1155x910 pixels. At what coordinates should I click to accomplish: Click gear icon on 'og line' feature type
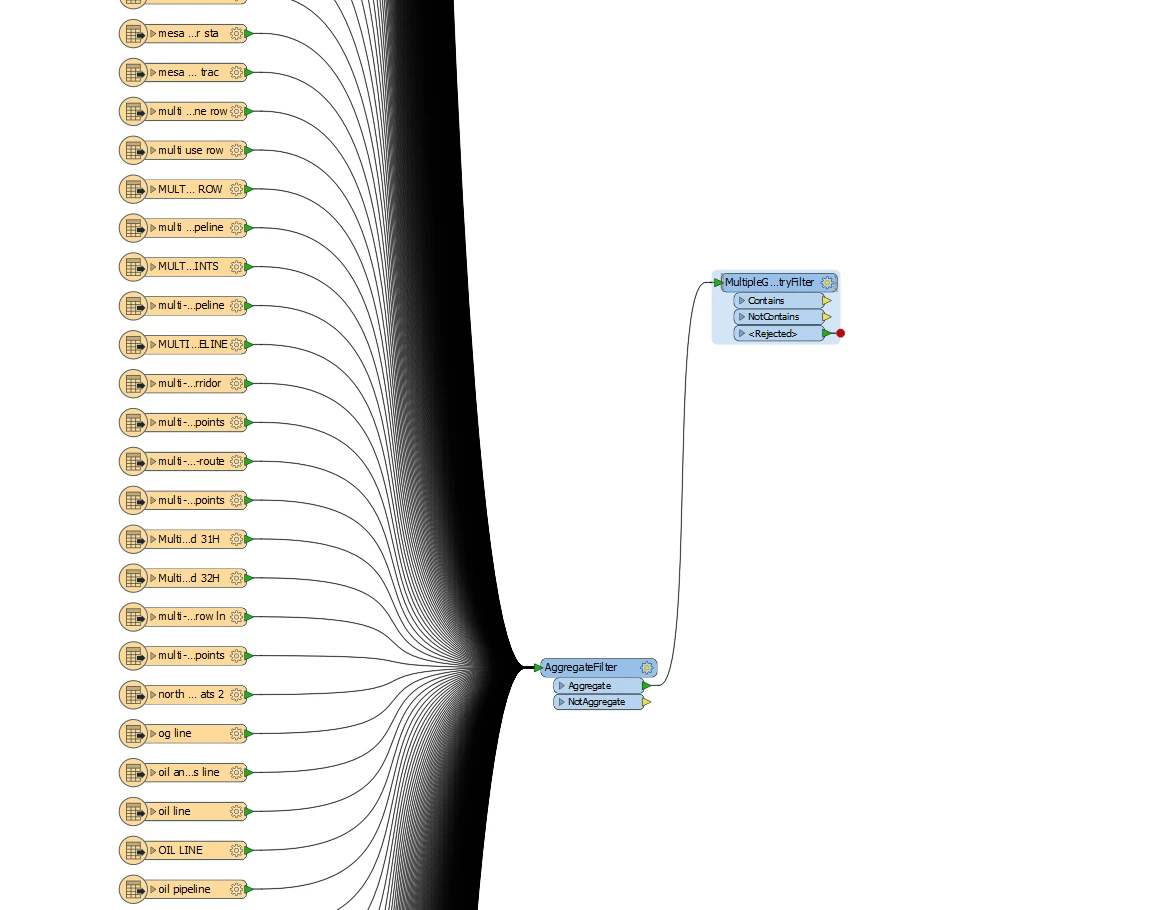(x=236, y=734)
